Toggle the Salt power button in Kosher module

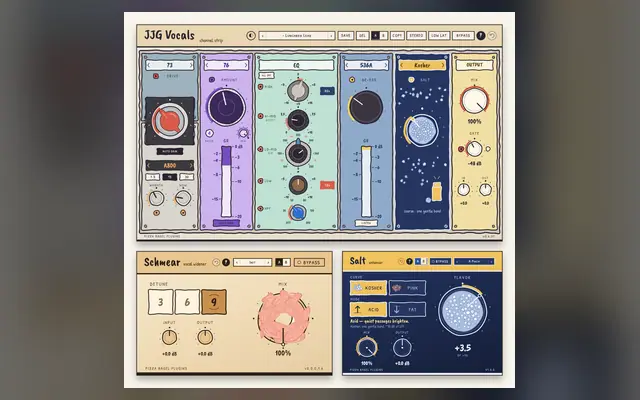411,80
